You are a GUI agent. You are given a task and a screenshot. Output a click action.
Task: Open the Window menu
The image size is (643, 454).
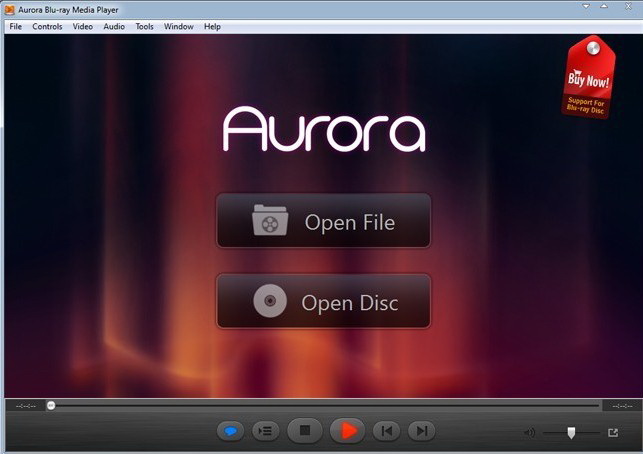178,27
